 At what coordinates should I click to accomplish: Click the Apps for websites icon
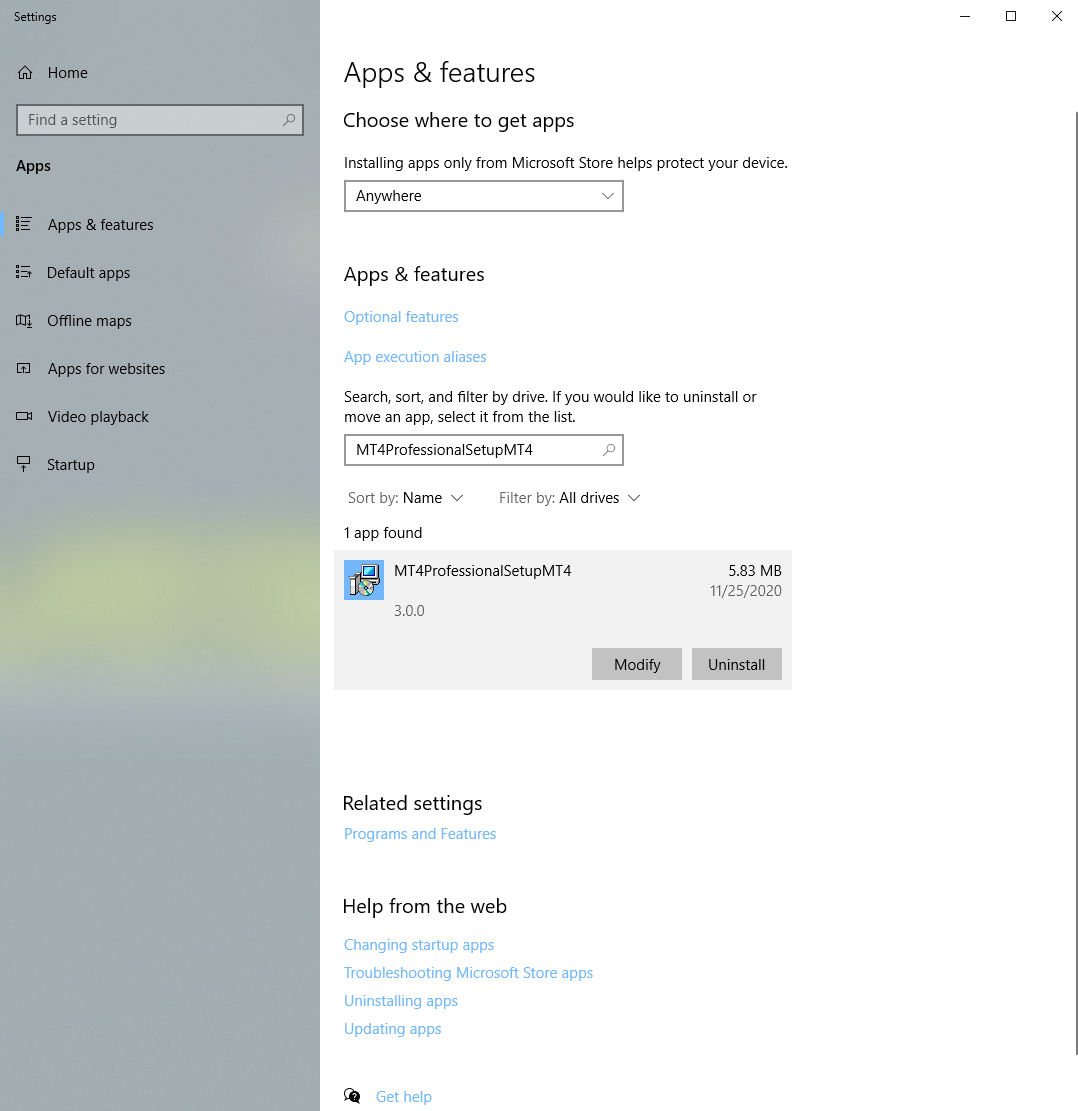(23, 368)
